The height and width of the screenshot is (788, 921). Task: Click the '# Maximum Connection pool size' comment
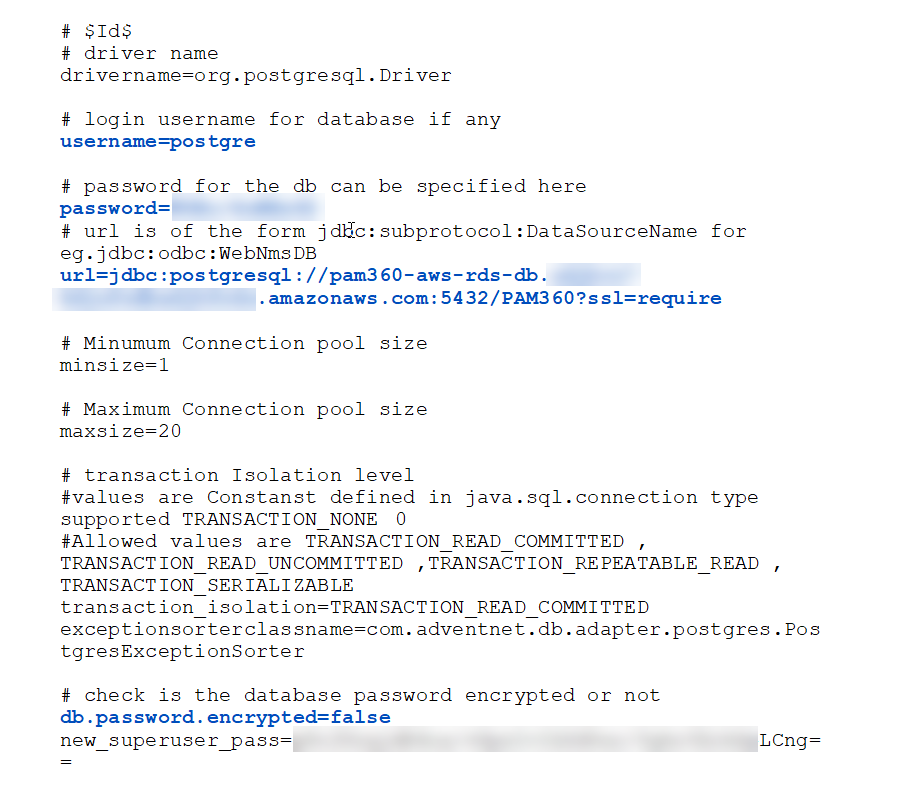click(243, 409)
